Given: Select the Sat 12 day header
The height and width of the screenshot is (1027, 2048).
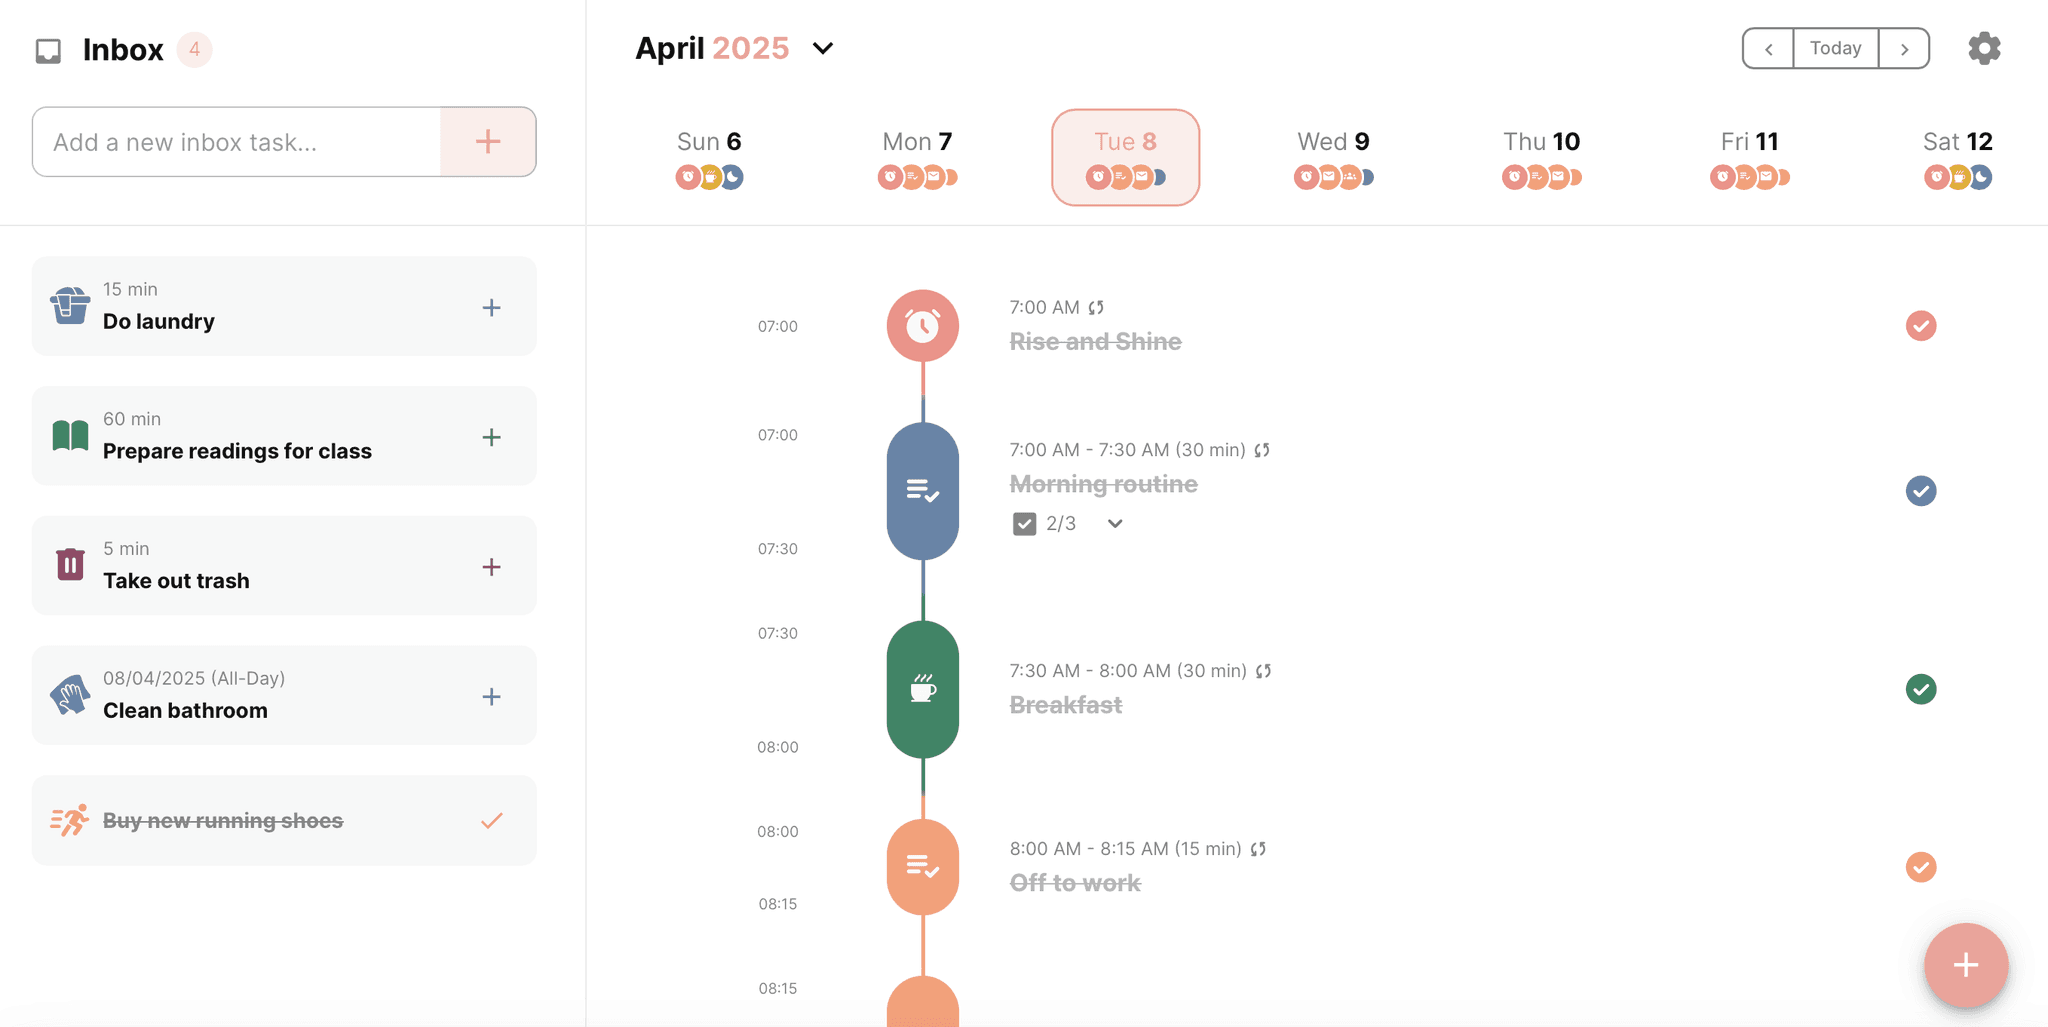Looking at the screenshot, I should (1955, 141).
